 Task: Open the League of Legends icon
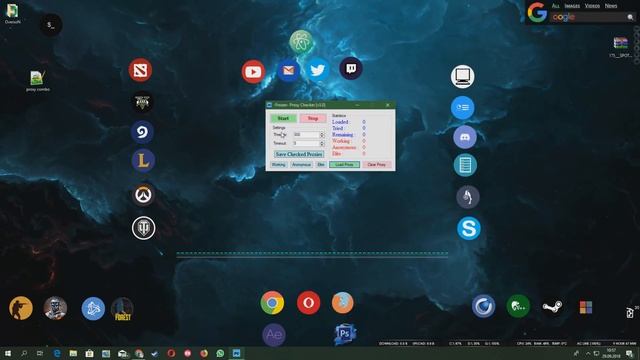click(x=143, y=160)
